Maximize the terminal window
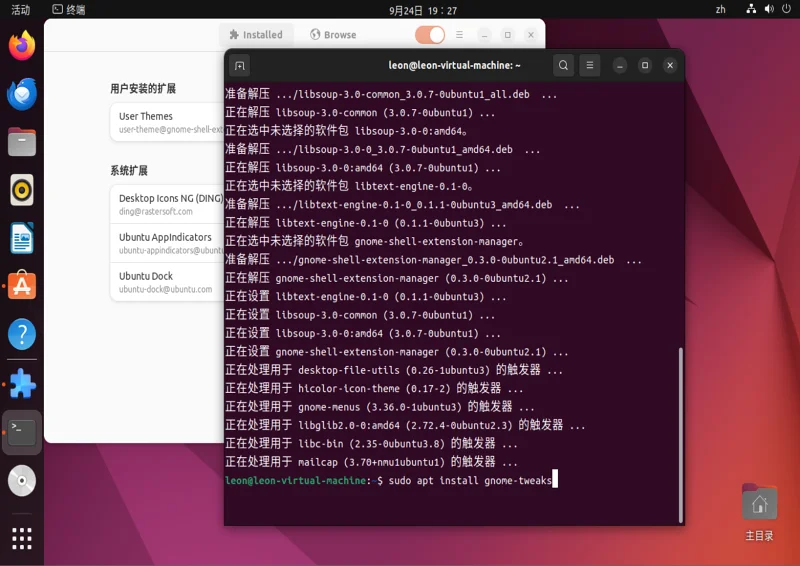Screen dimensions: 800x566 coord(645,65)
